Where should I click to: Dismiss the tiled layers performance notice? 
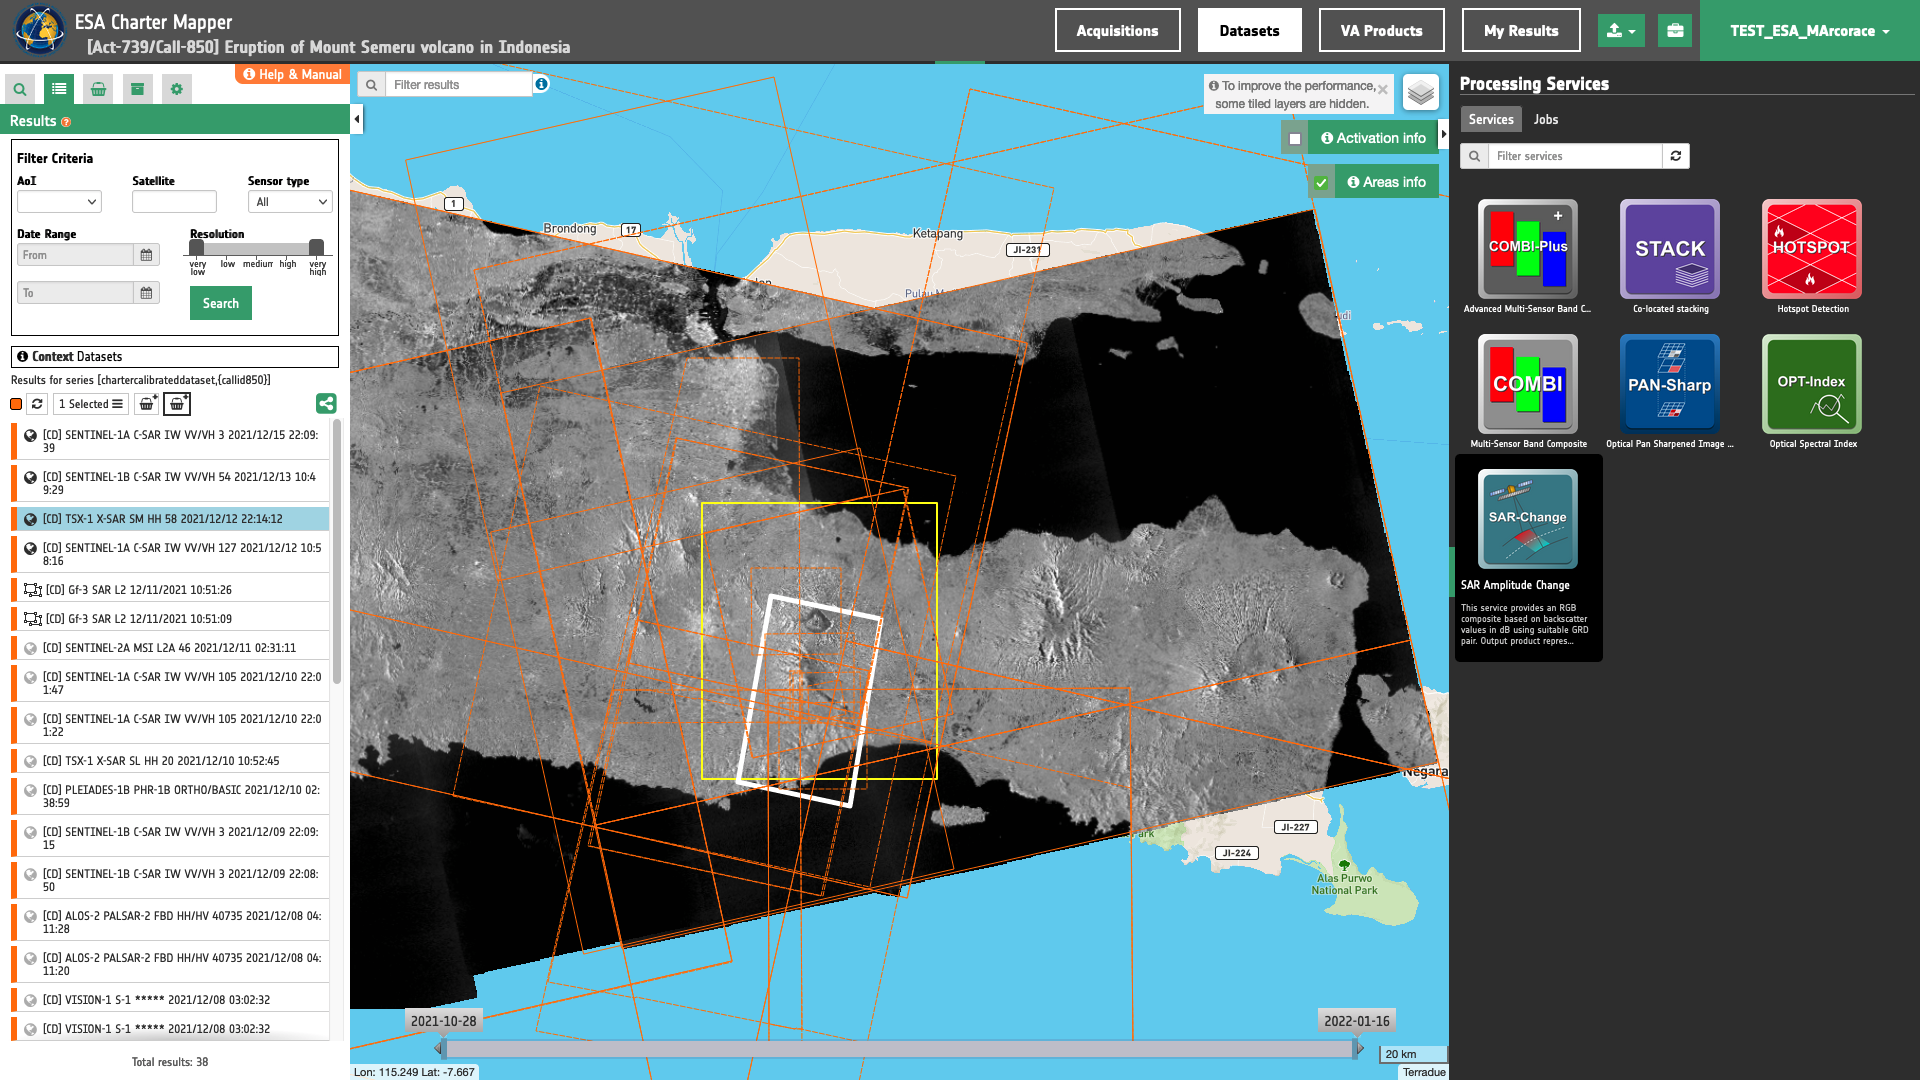click(x=1382, y=89)
